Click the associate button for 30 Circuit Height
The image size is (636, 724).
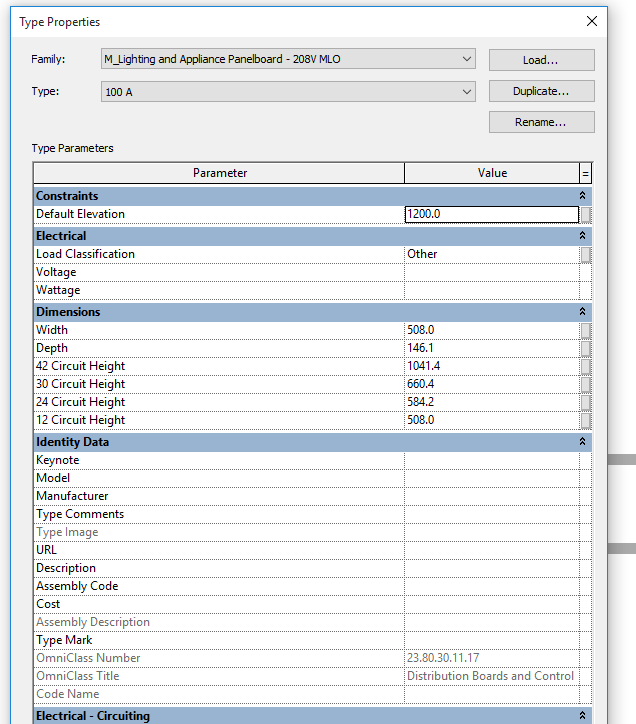586,385
